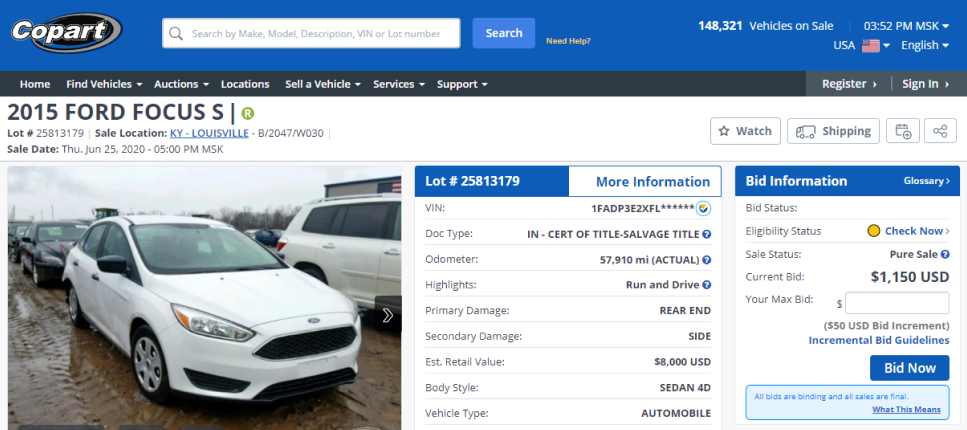This screenshot has width=967, height=430.
Task: Click the help icon next to Run and Drive
Action: (x=706, y=285)
